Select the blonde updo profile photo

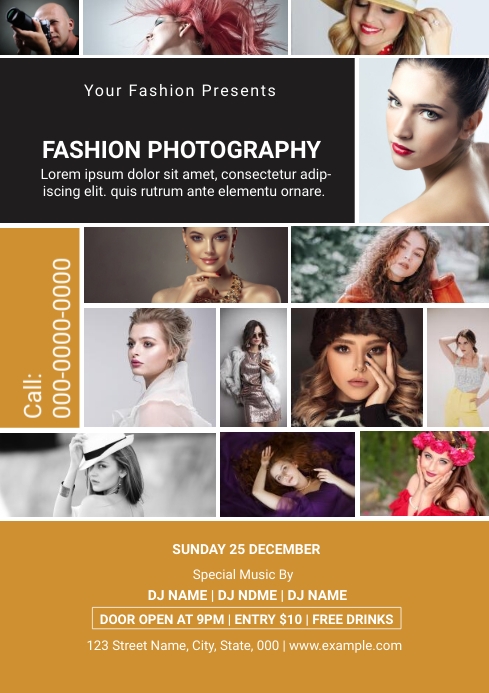tap(150, 367)
